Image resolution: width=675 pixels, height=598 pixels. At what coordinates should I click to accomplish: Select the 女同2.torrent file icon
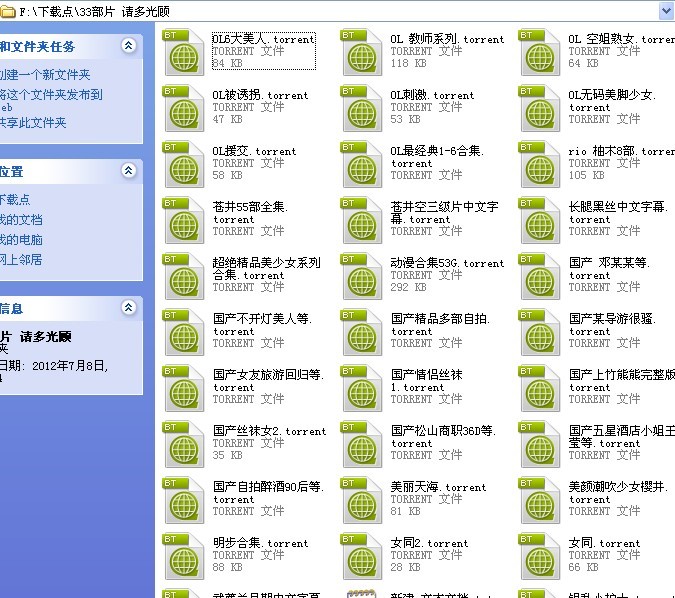click(x=362, y=556)
